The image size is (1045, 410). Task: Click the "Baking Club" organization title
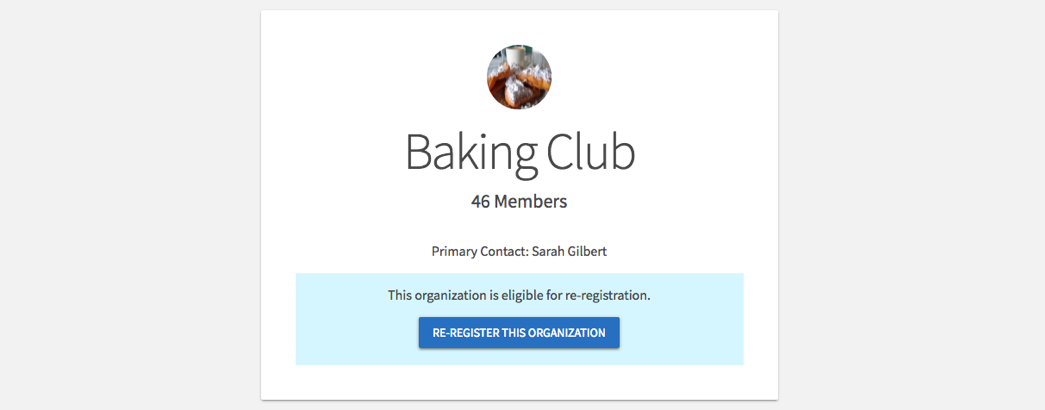pyautogui.click(x=519, y=152)
